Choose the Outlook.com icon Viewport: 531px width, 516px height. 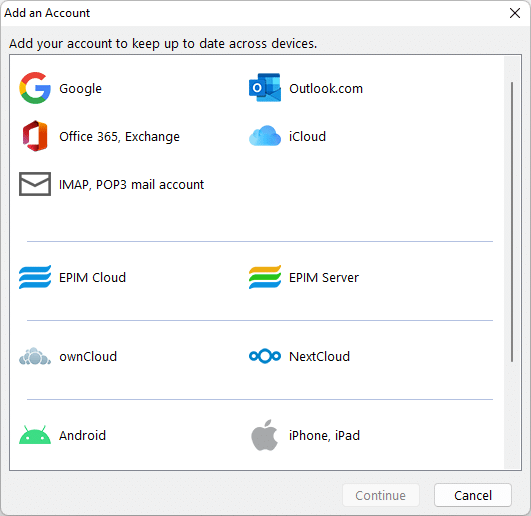point(265,87)
